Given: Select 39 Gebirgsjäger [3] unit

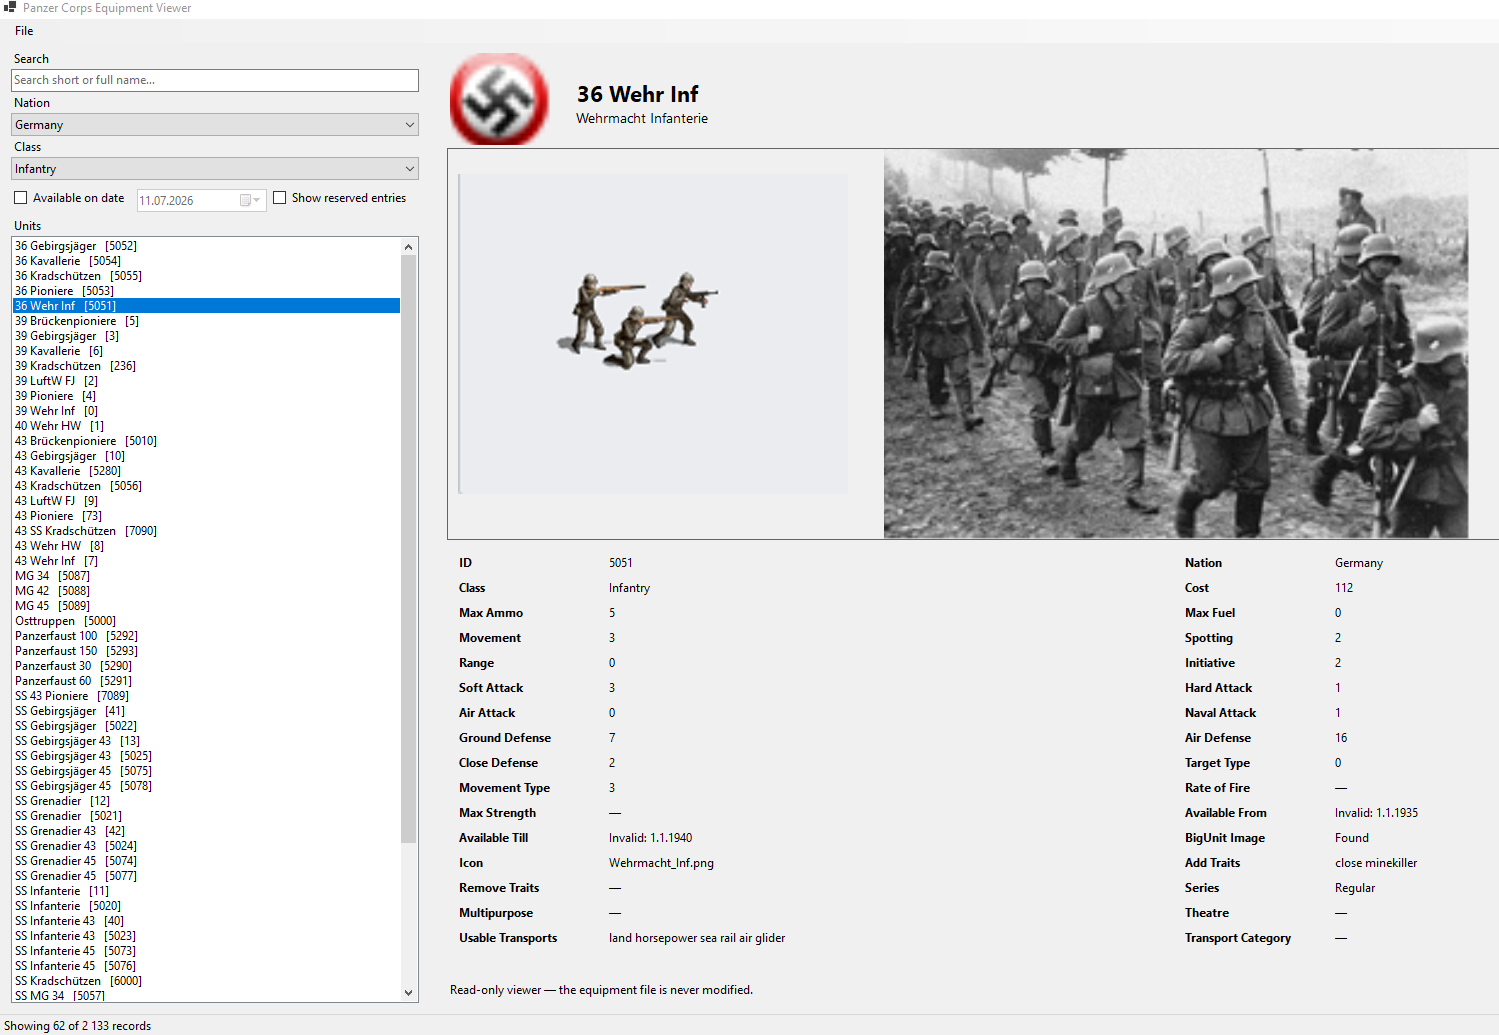Looking at the screenshot, I should [x=206, y=336].
